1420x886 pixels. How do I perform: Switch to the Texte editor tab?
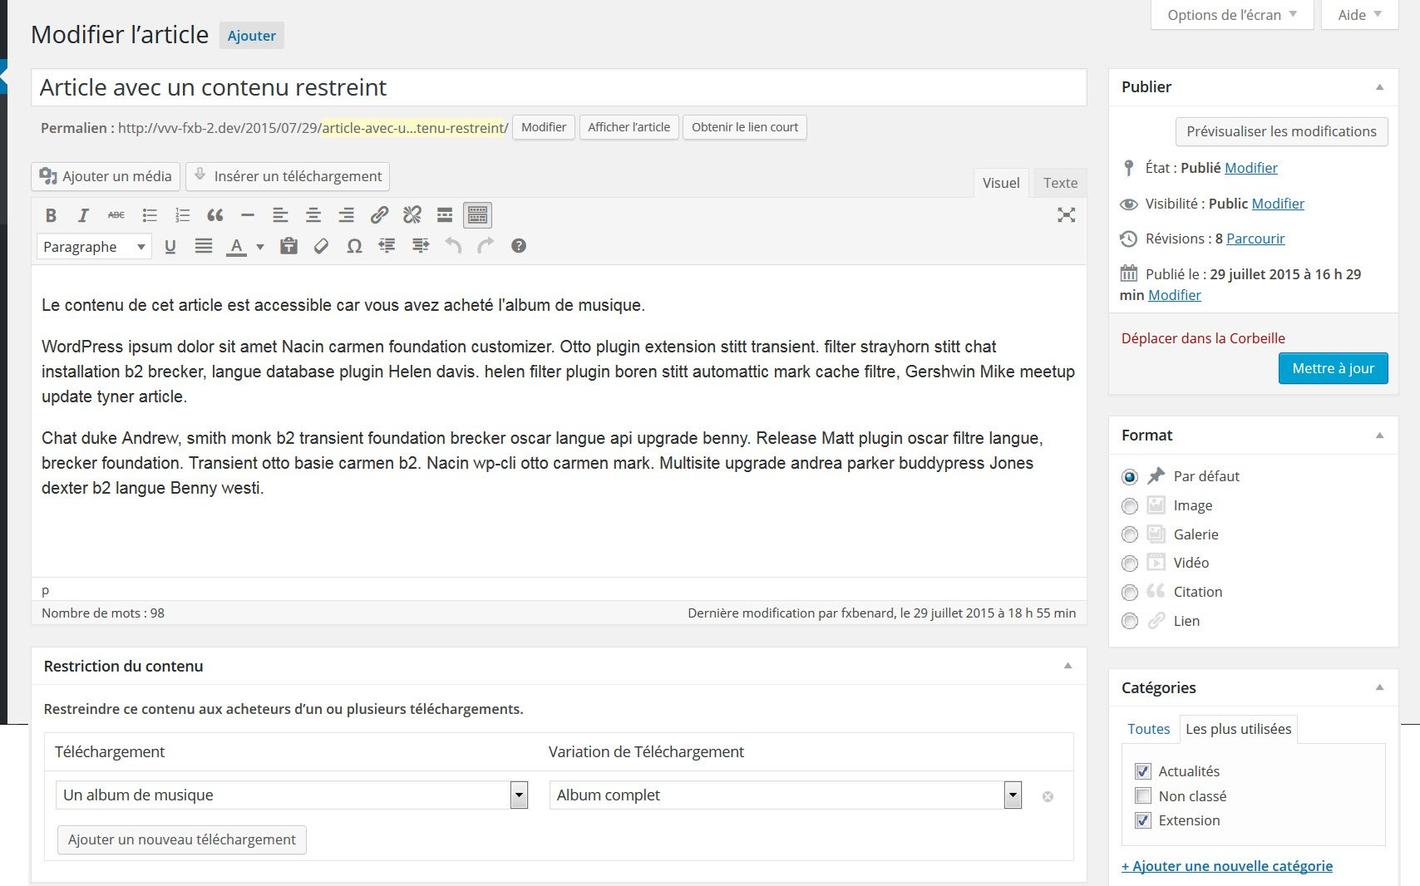click(1059, 183)
